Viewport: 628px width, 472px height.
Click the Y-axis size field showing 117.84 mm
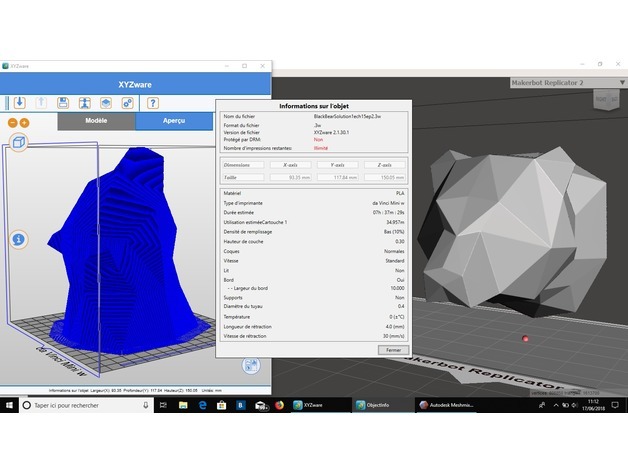click(x=337, y=177)
